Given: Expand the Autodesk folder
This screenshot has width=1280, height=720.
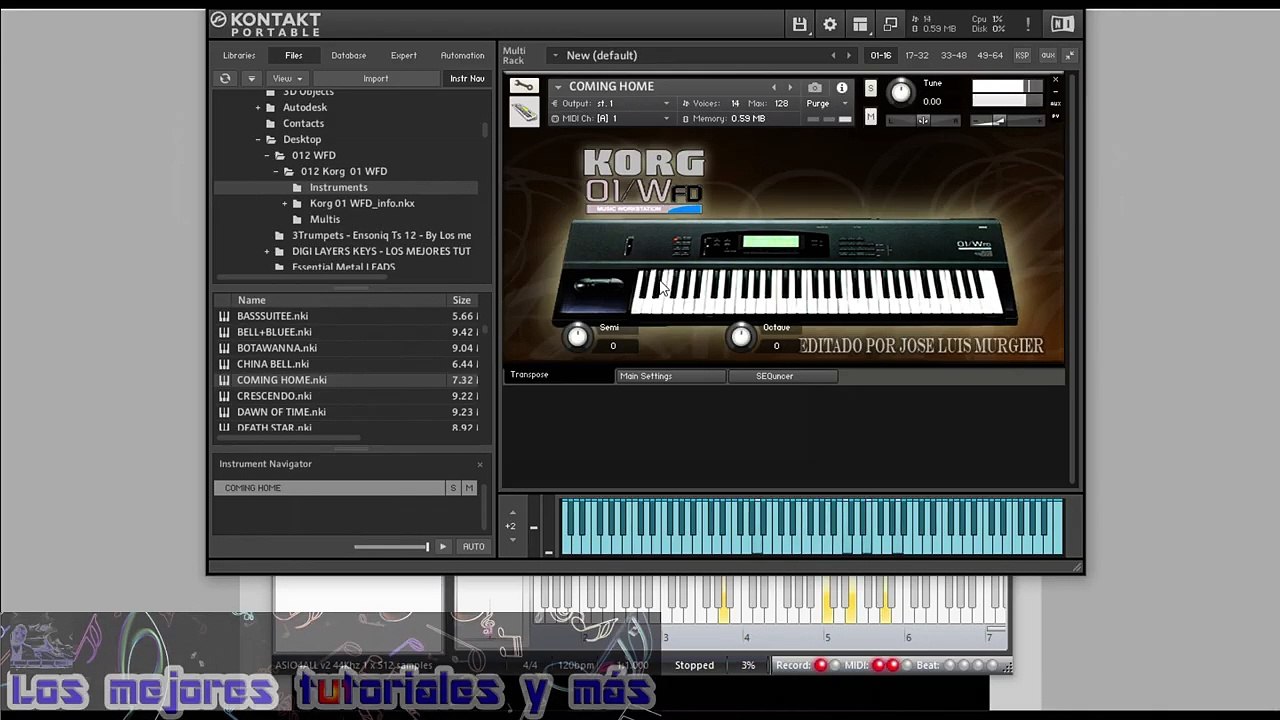Looking at the screenshot, I should (x=258, y=108).
